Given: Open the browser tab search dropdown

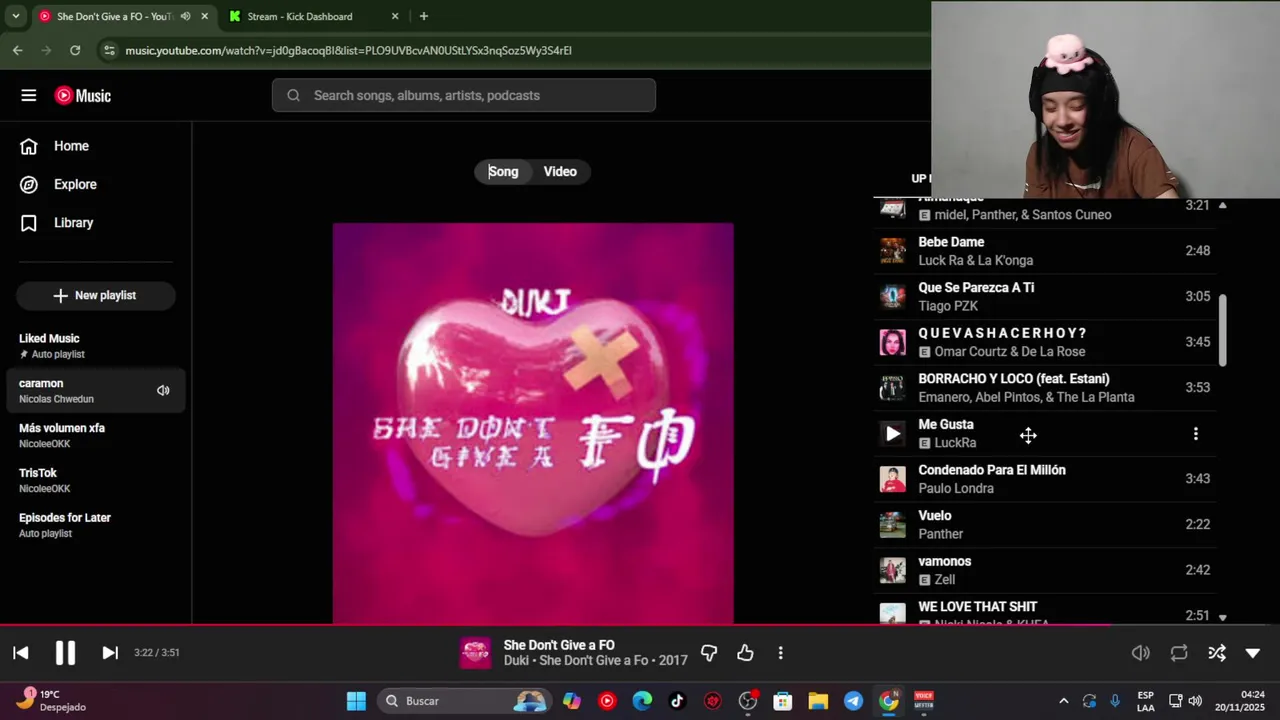Looking at the screenshot, I should tap(15, 16).
